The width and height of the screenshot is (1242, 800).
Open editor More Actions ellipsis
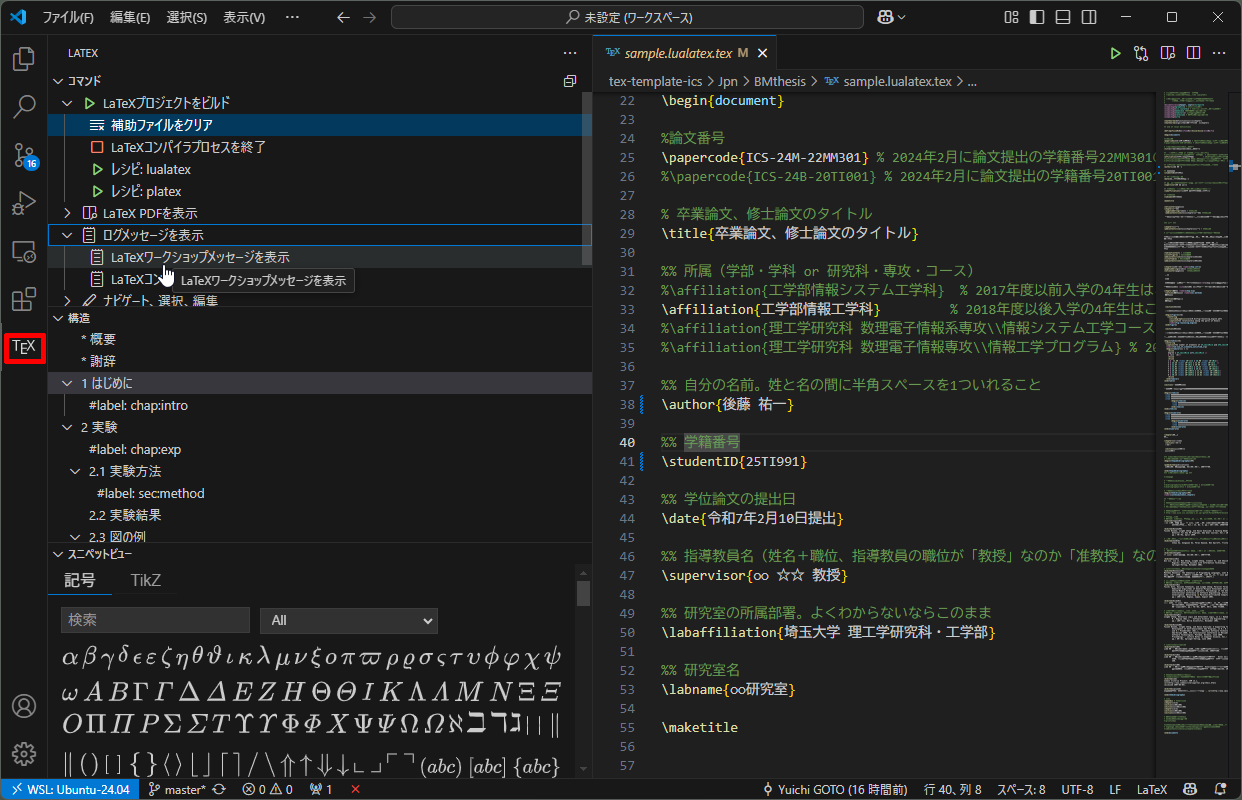[x=1219, y=53]
